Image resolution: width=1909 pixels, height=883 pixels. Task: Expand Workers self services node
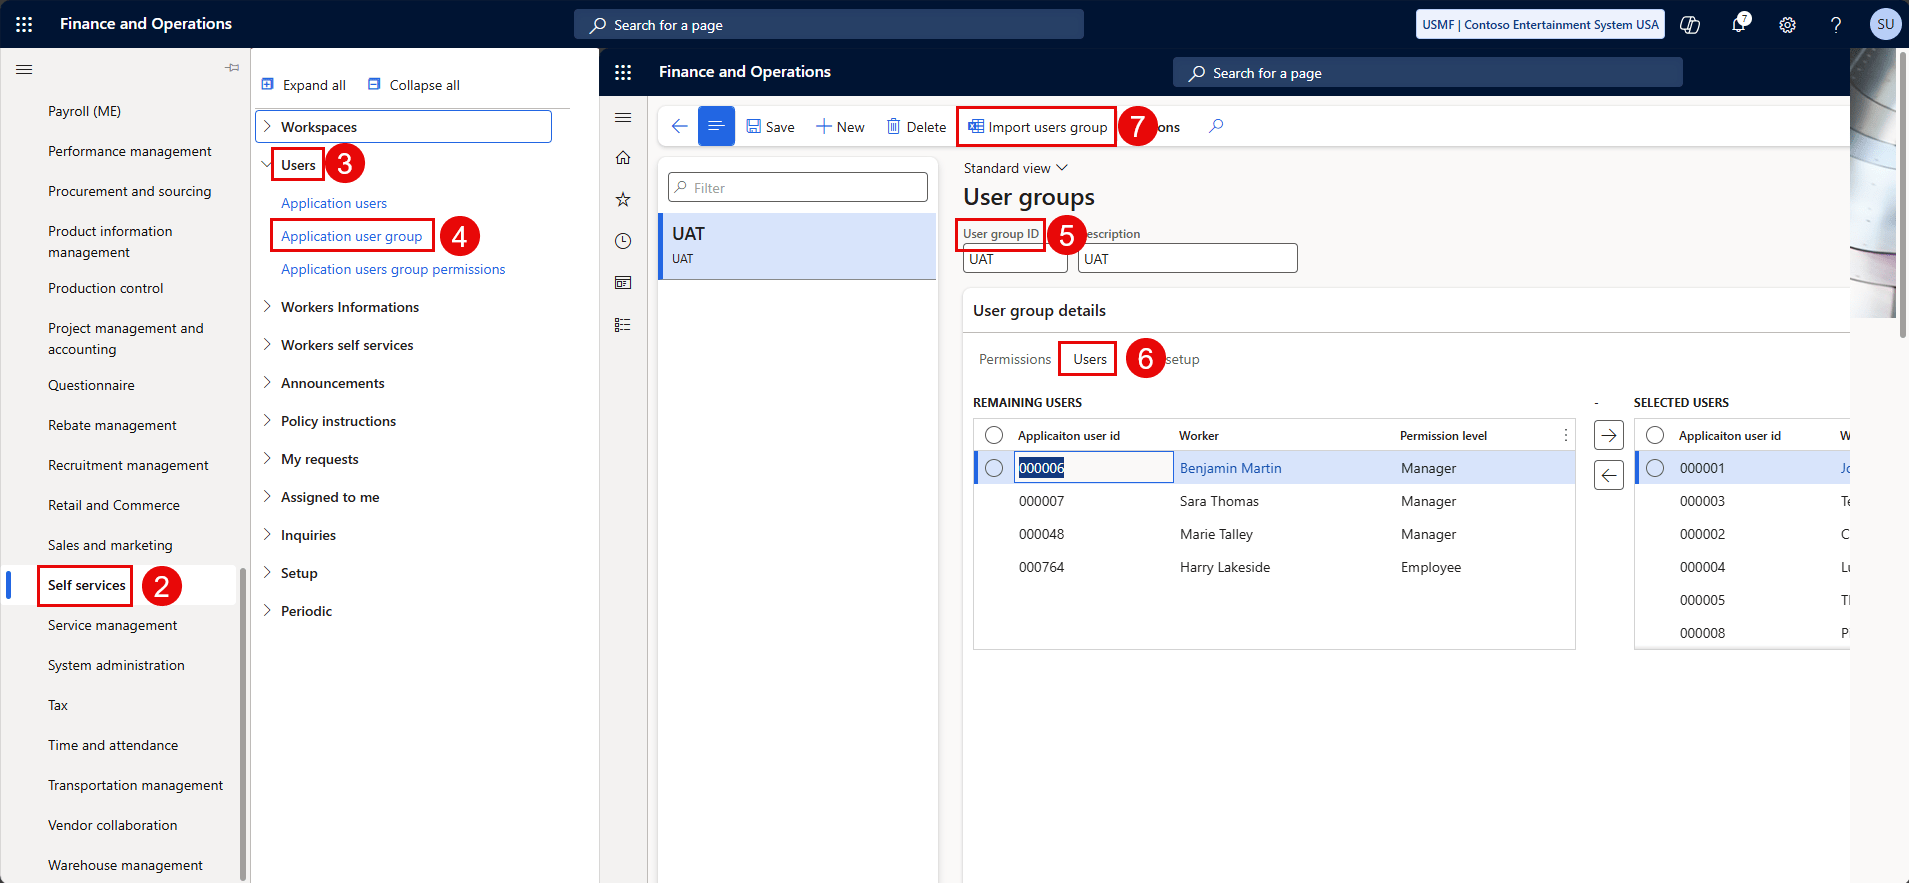pos(267,344)
